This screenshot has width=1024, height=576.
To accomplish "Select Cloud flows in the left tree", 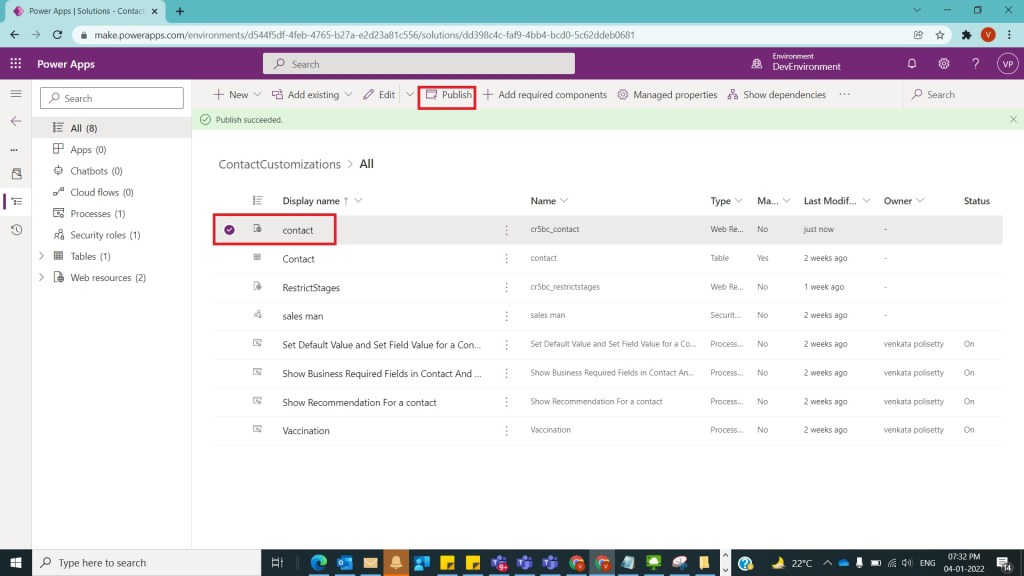I will coord(101,192).
